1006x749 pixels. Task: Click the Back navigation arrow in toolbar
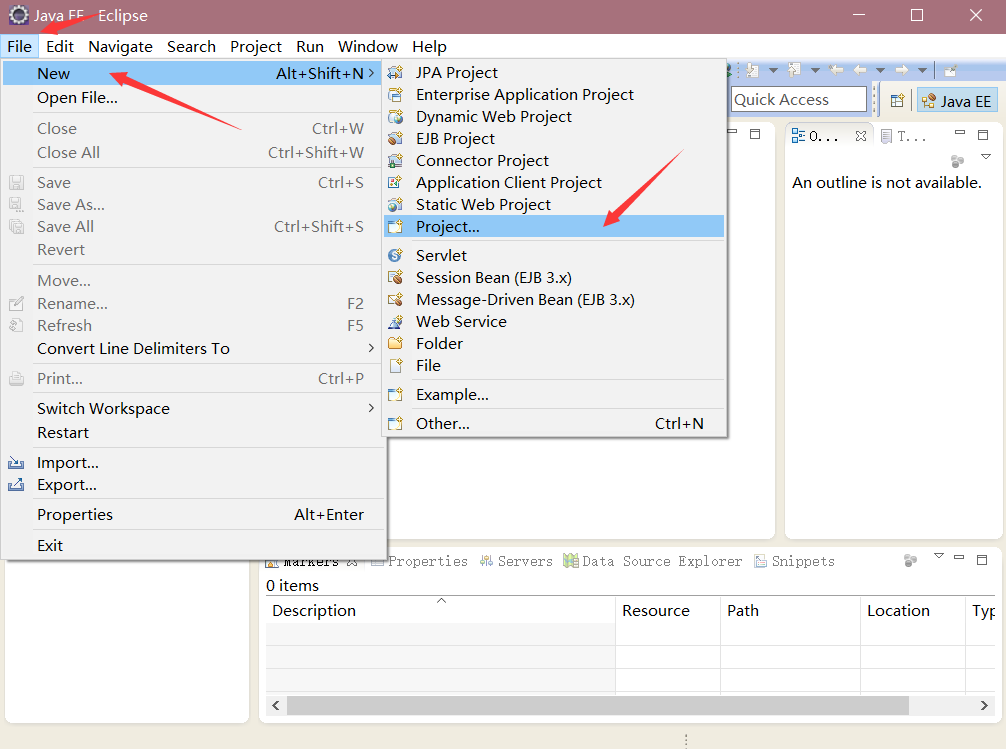[859, 70]
